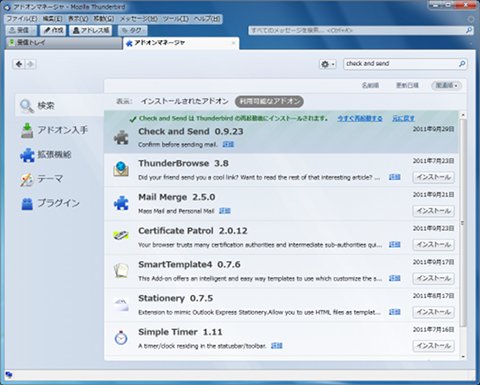Screen dimensions: 480x385
Task: Show installed add-ons (インストールされたアドオン)
Action: (184, 101)
